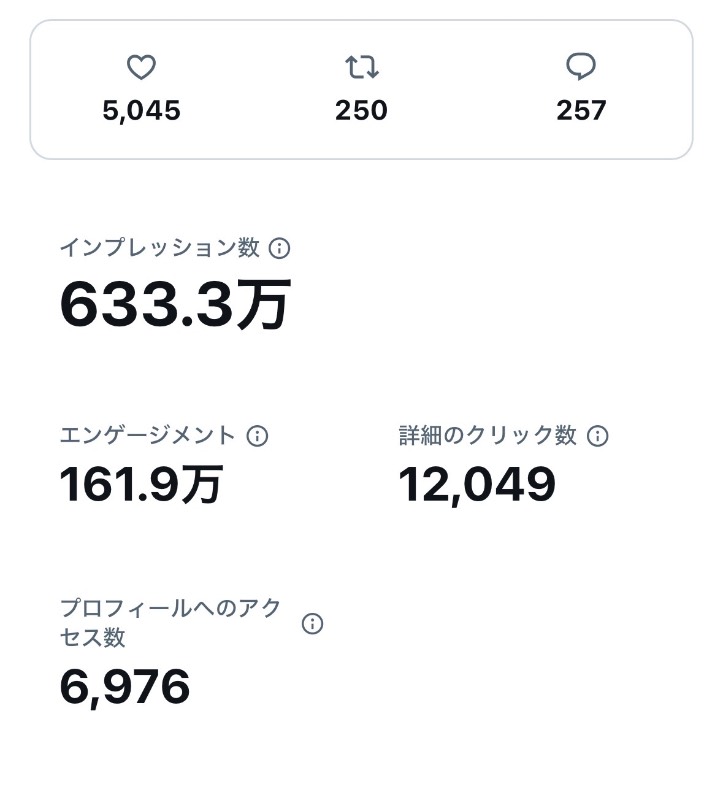
Task: Click the heart likes icon
Action: pos(141,67)
